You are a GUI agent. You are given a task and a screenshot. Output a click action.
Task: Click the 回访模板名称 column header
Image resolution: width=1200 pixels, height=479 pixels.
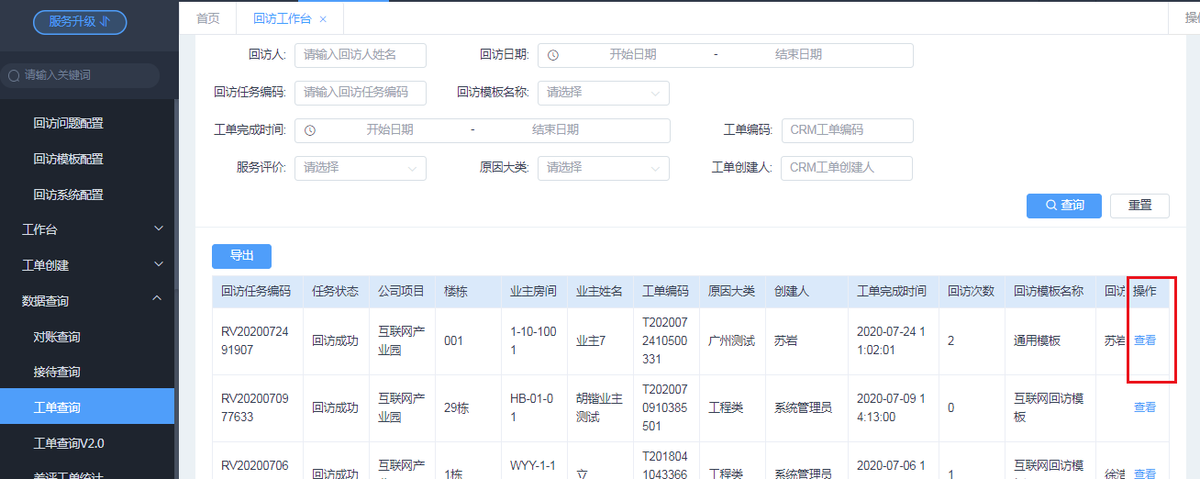[1049, 292]
